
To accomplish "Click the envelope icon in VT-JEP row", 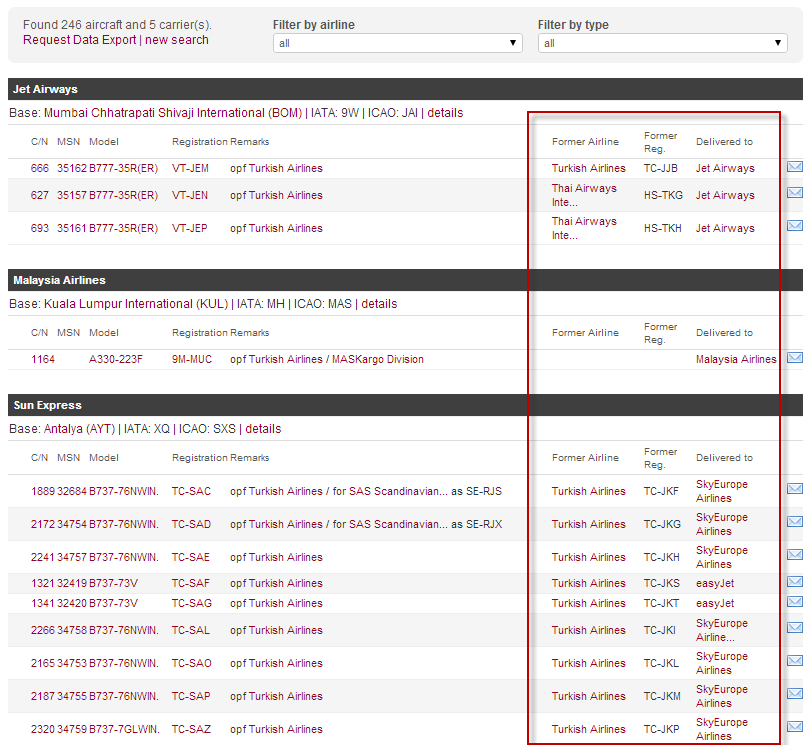I will [x=795, y=226].
